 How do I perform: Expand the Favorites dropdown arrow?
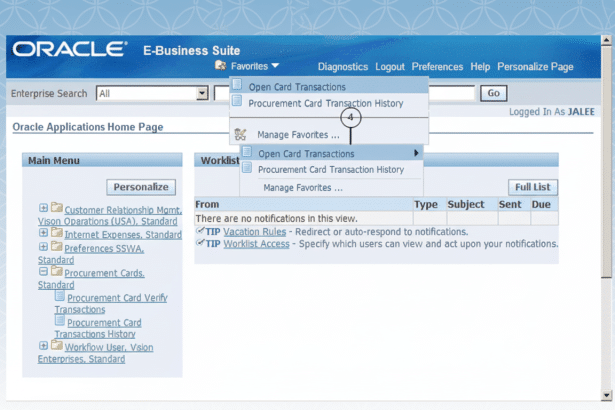(x=275, y=66)
